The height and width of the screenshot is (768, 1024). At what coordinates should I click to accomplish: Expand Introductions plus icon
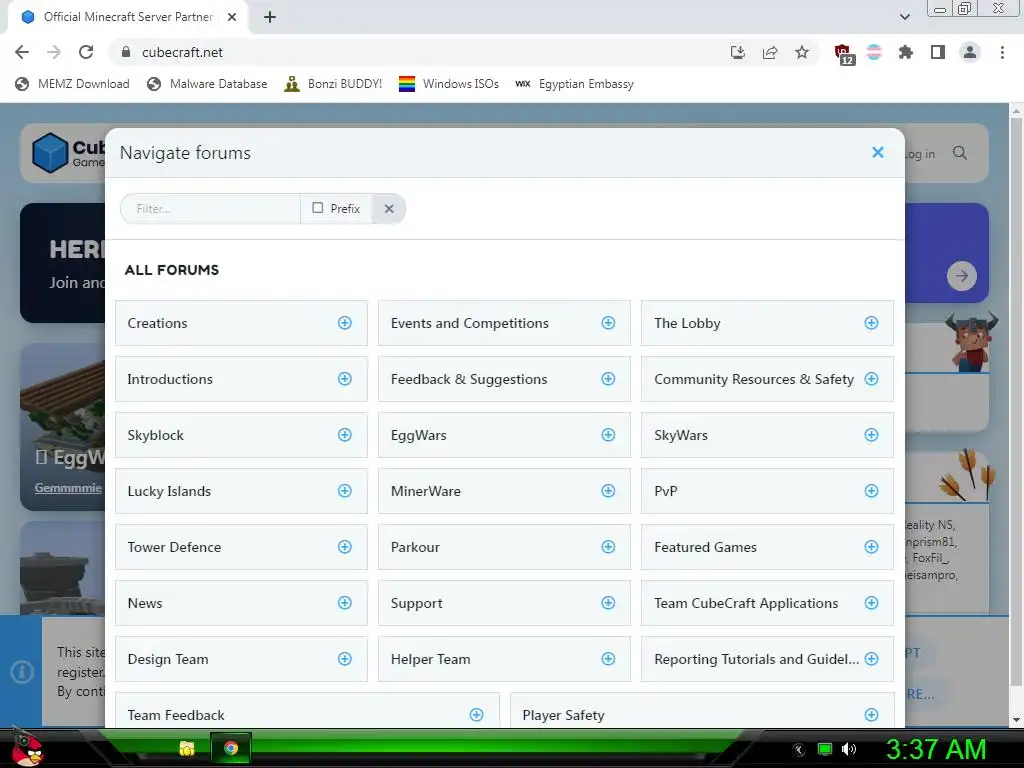click(x=345, y=379)
